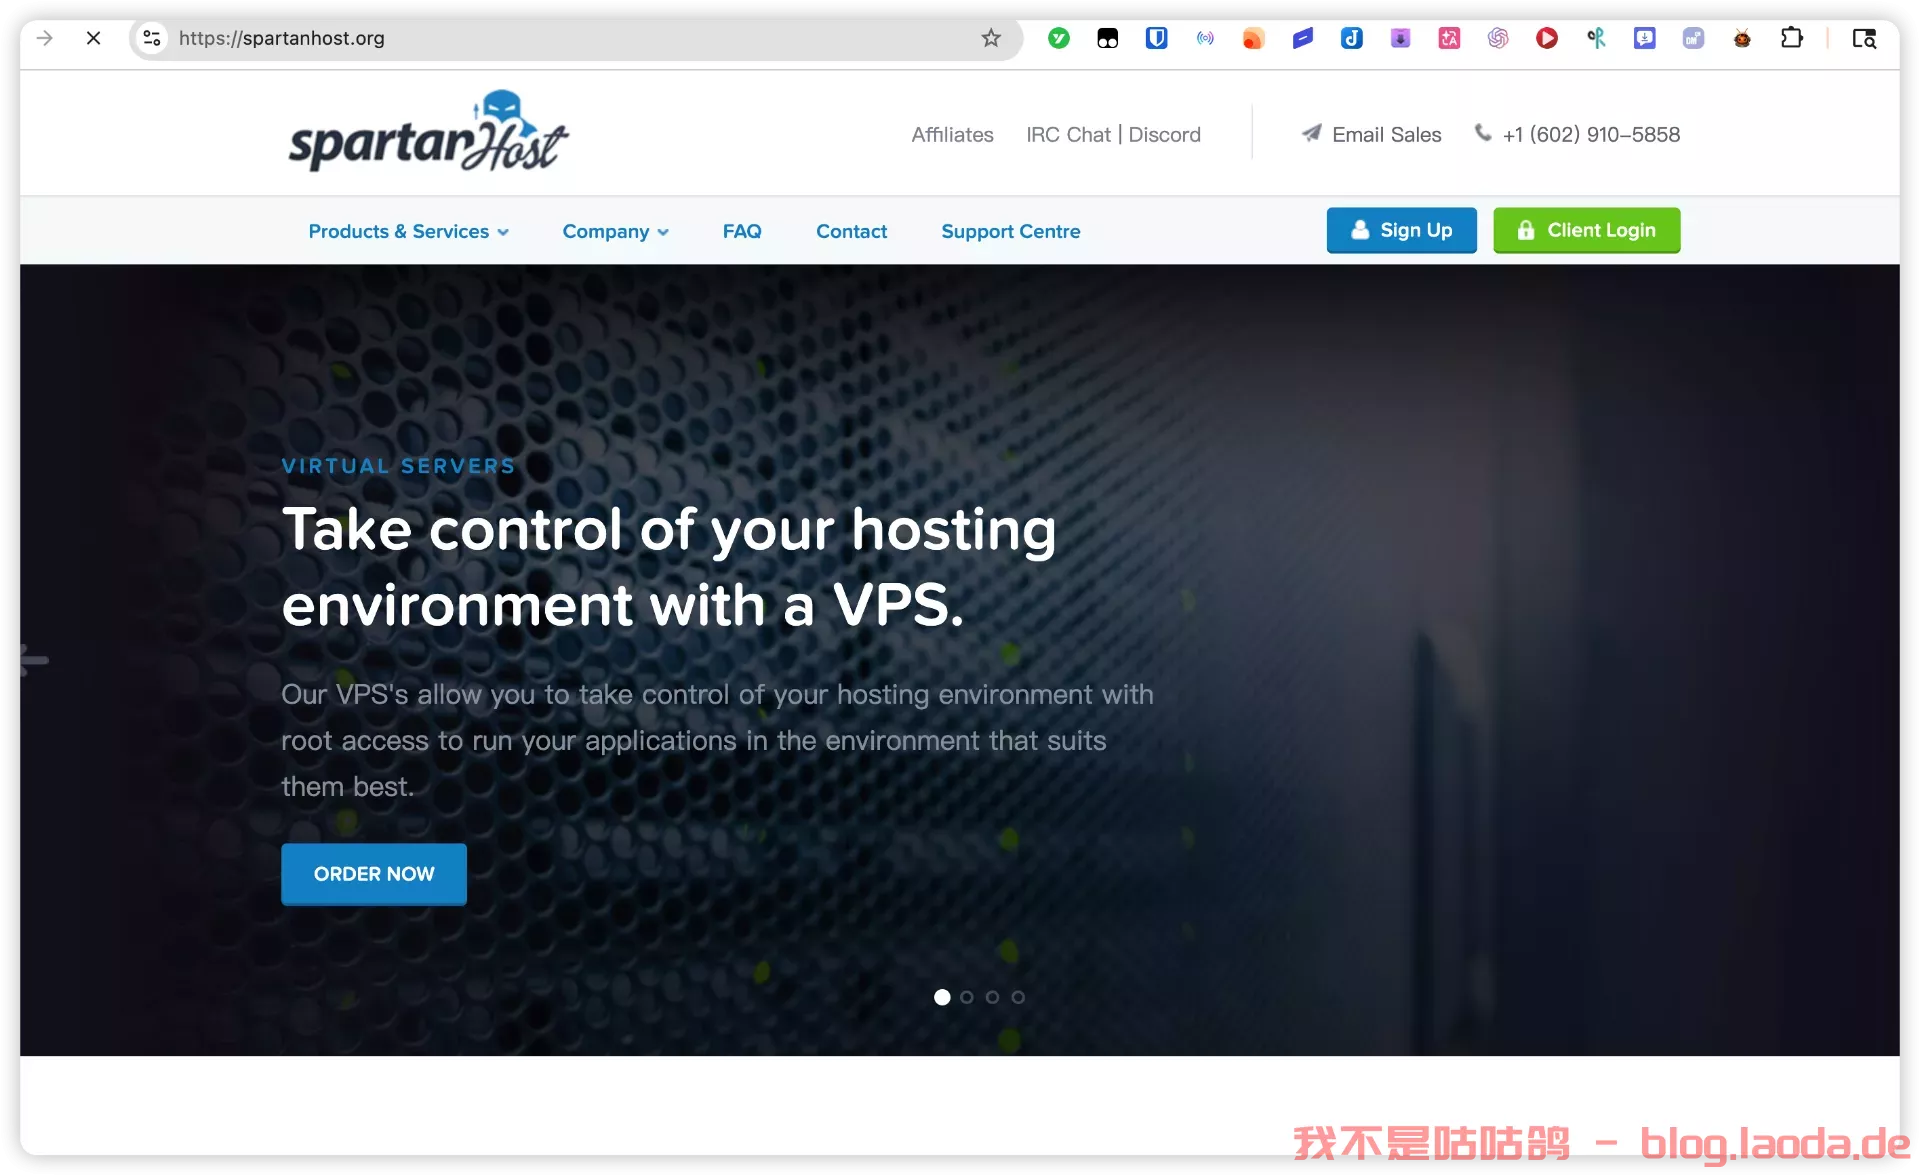Expand the Company dropdown menu
Viewport: 1920px width, 1175px height.
pyautogui.click(x=615, y=231)
